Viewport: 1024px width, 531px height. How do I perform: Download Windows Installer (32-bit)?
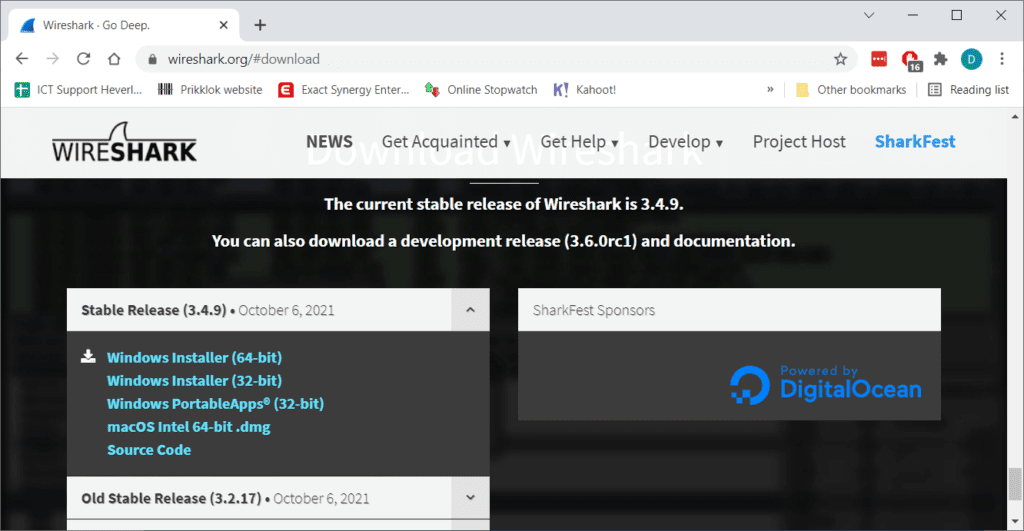pos(195,380)
